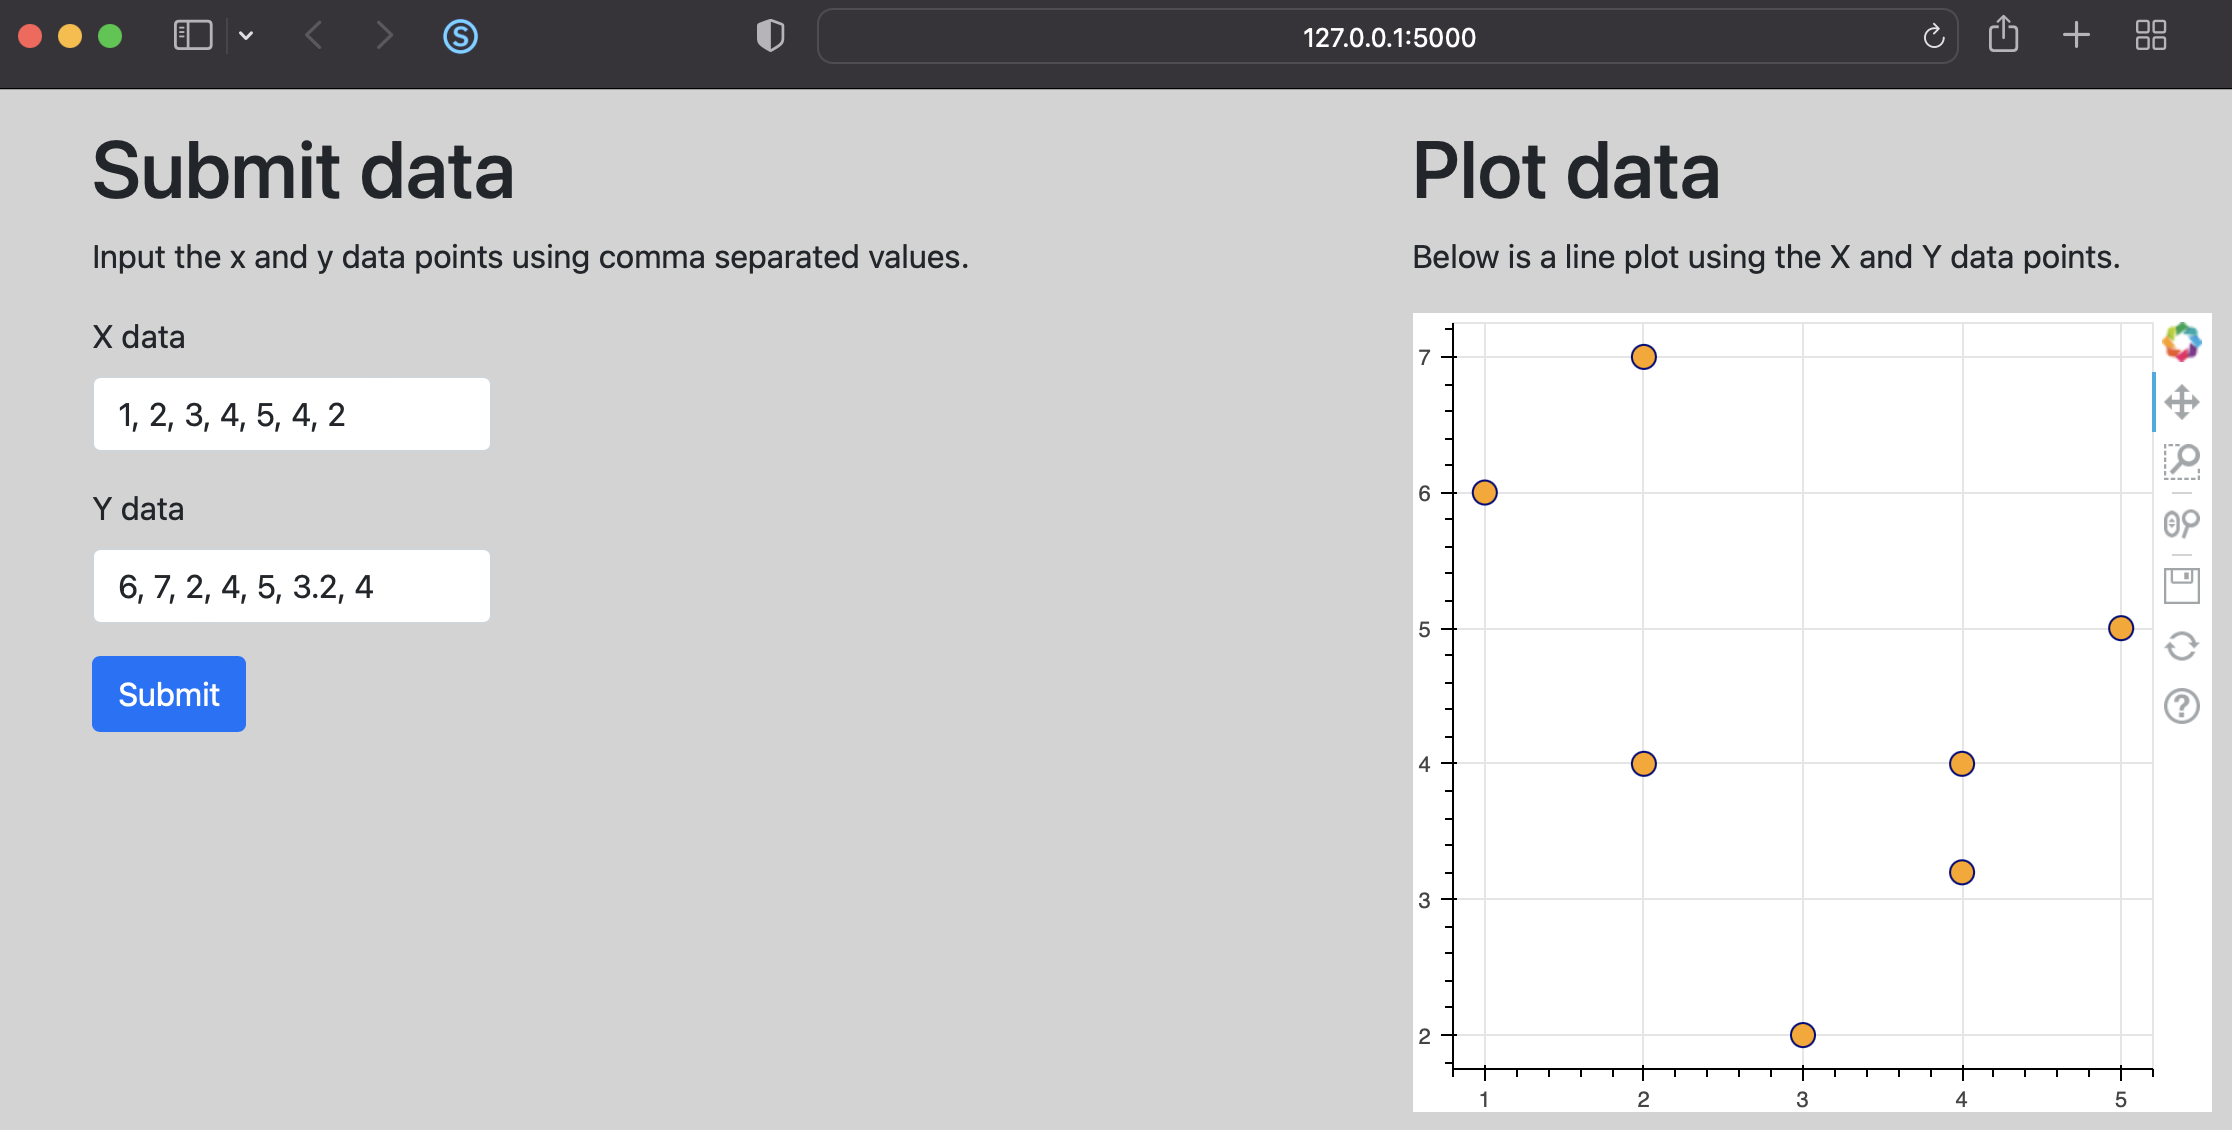Close the Safari window
This screenshot has width=2232, height=1130.
[30, 36]
